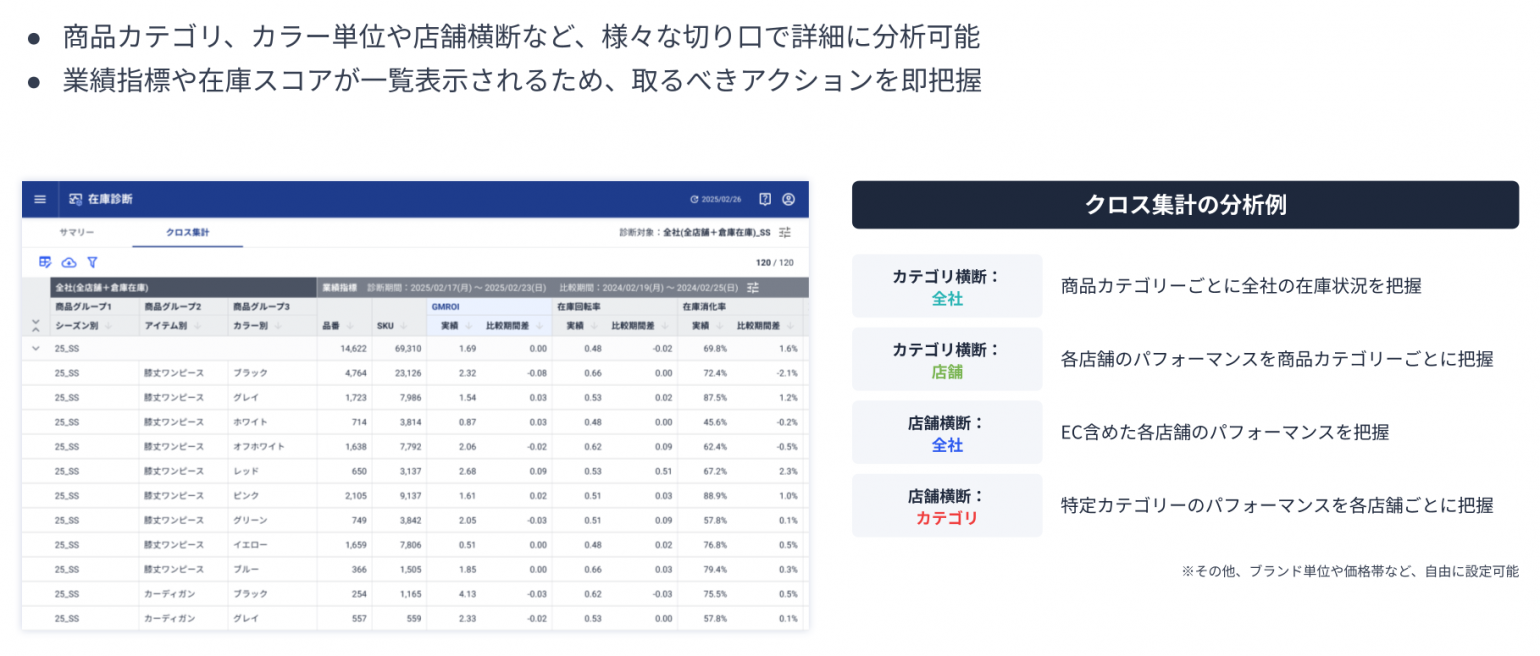Collapse the 25_SS row chevron
The image size is (1540, 656).
coord(36,349)
